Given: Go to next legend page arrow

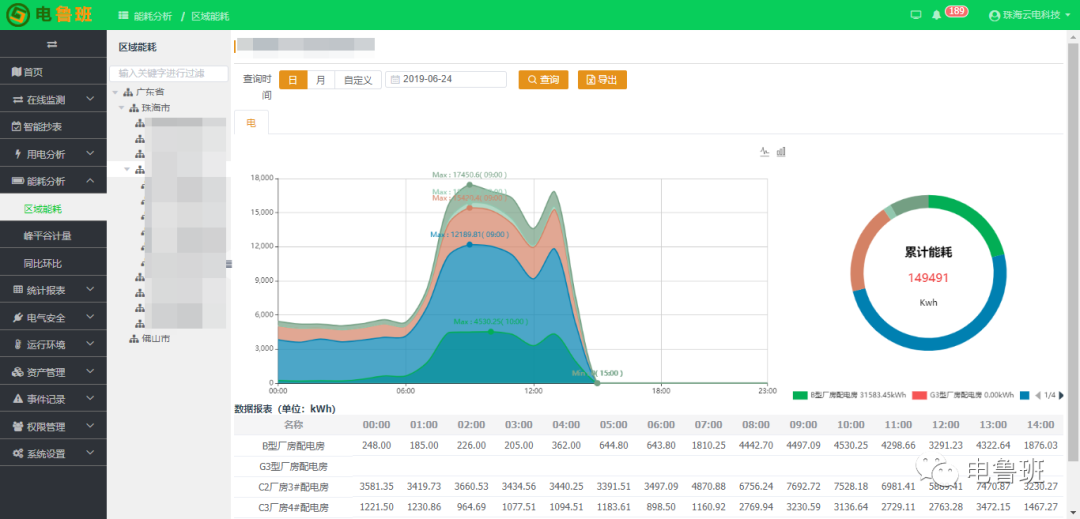Looking at the screenshot, I should (1061, 395).
